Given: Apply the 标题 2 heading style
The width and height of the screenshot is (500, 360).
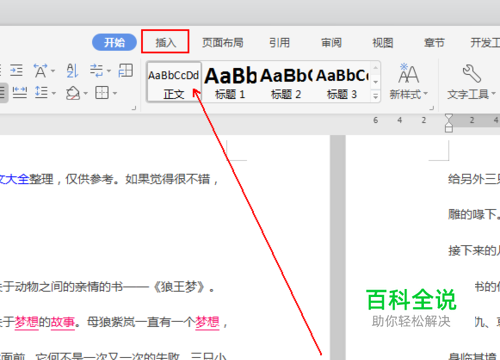Looking at the screenshot, I should click(286, 82).
